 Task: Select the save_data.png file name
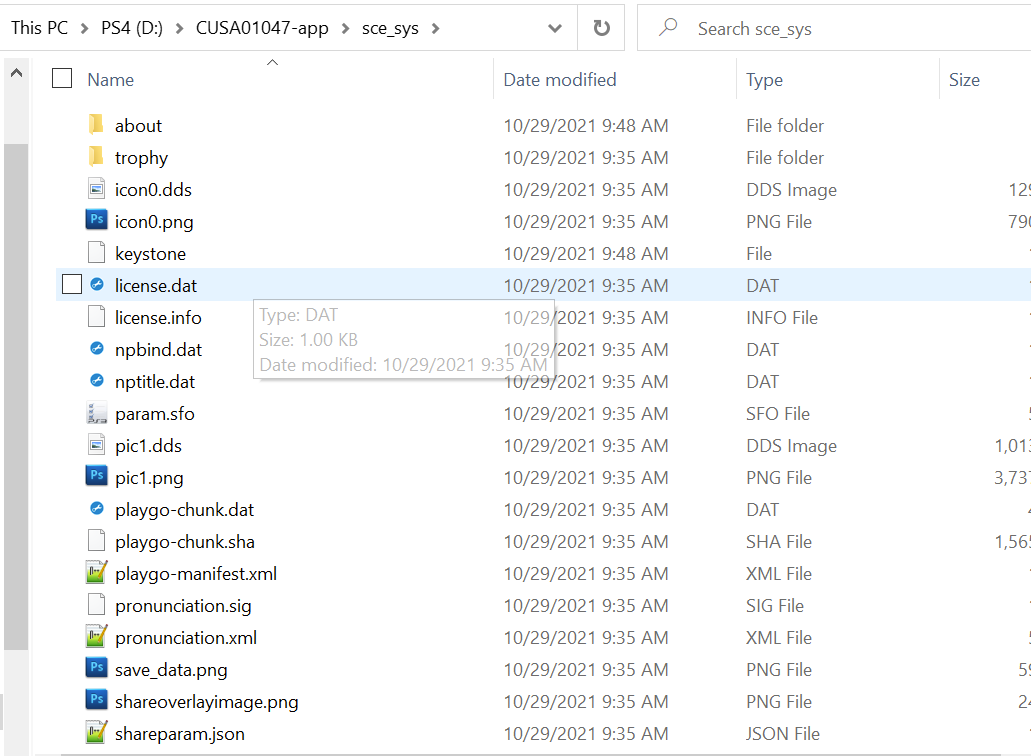pos(171,670)
